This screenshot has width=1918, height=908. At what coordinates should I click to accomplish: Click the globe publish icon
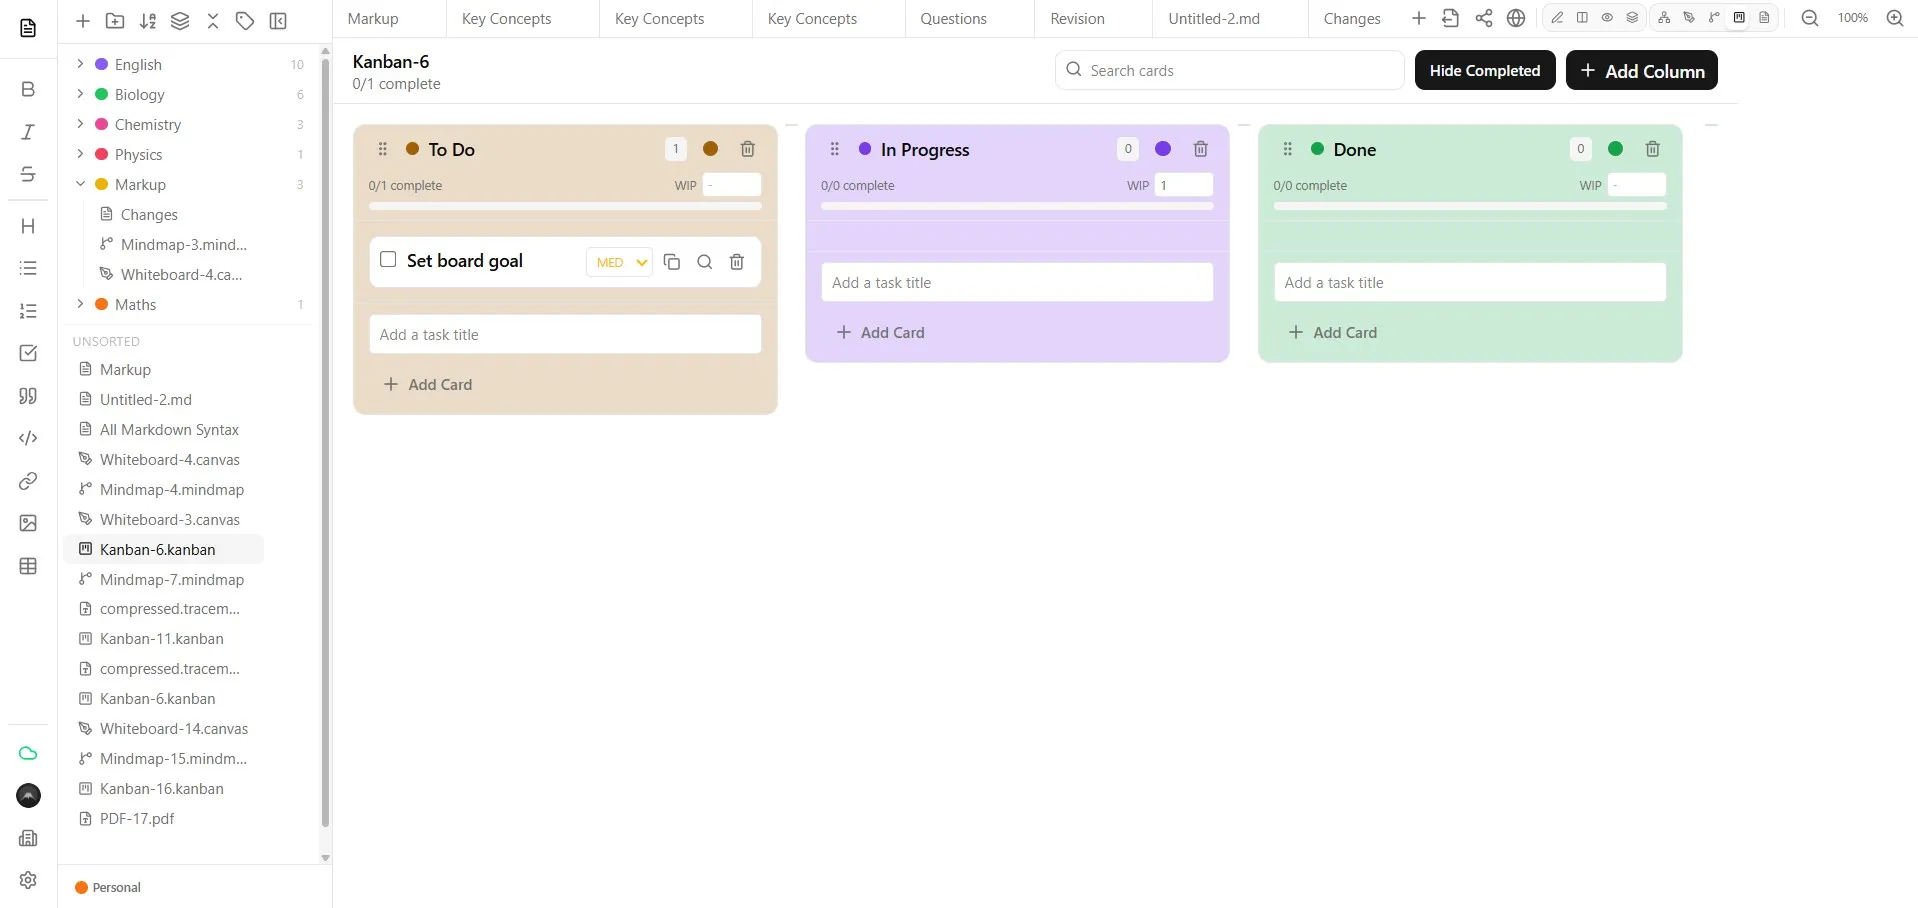point(1516,18)
